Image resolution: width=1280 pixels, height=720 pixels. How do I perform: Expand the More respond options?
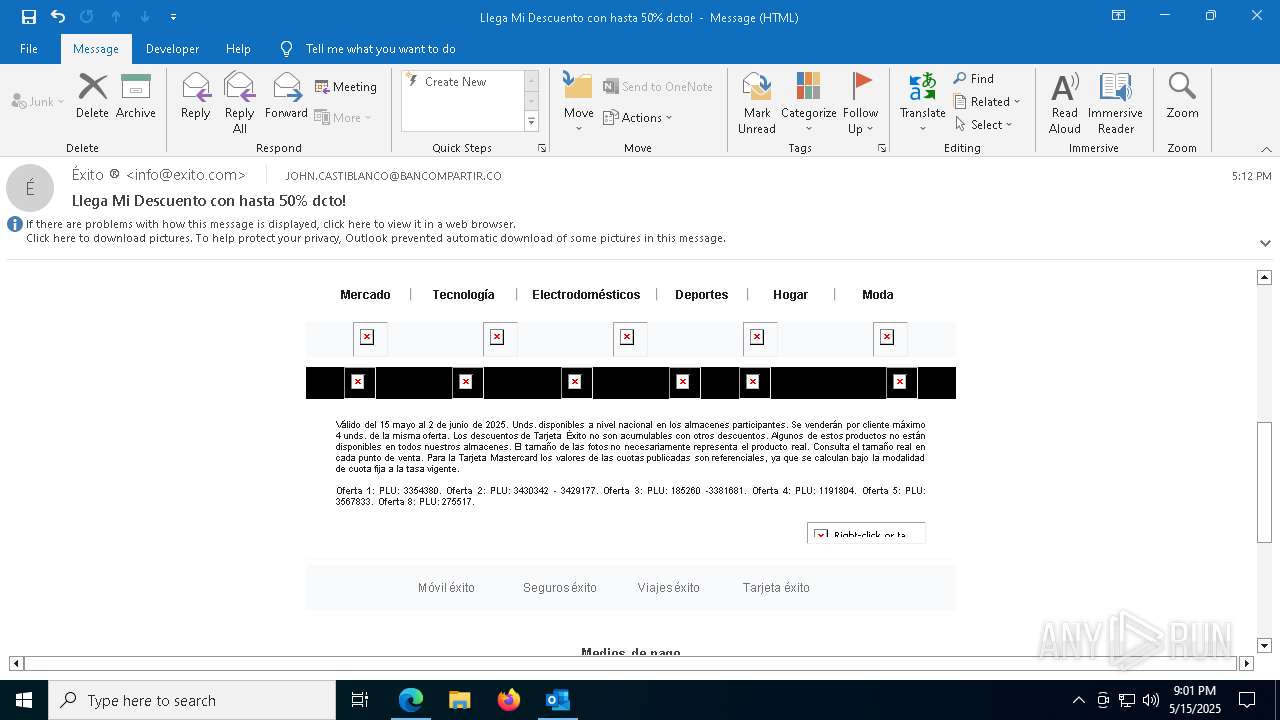click(x=343, y=117)
